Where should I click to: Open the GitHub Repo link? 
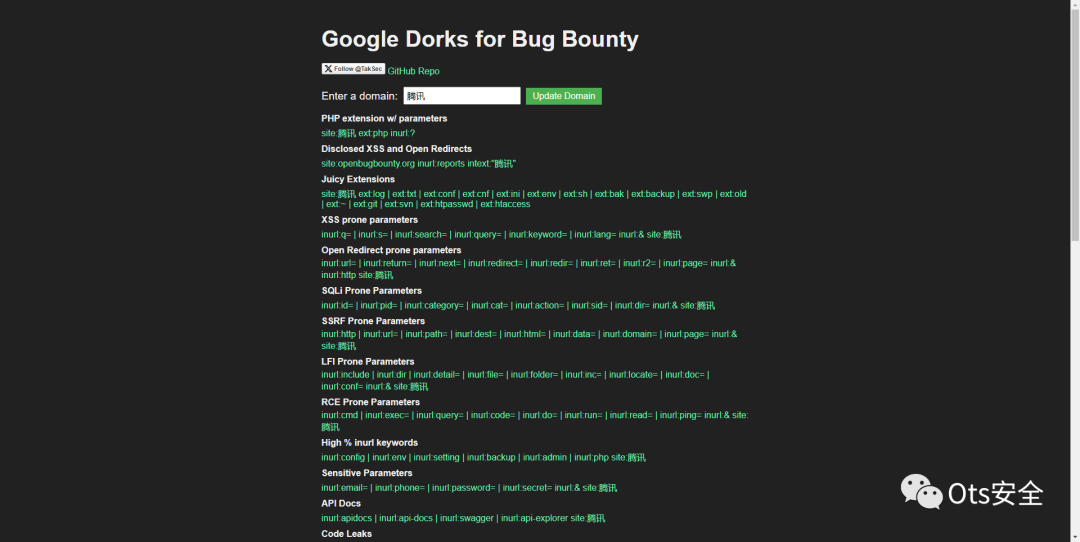tap(413, 71)
